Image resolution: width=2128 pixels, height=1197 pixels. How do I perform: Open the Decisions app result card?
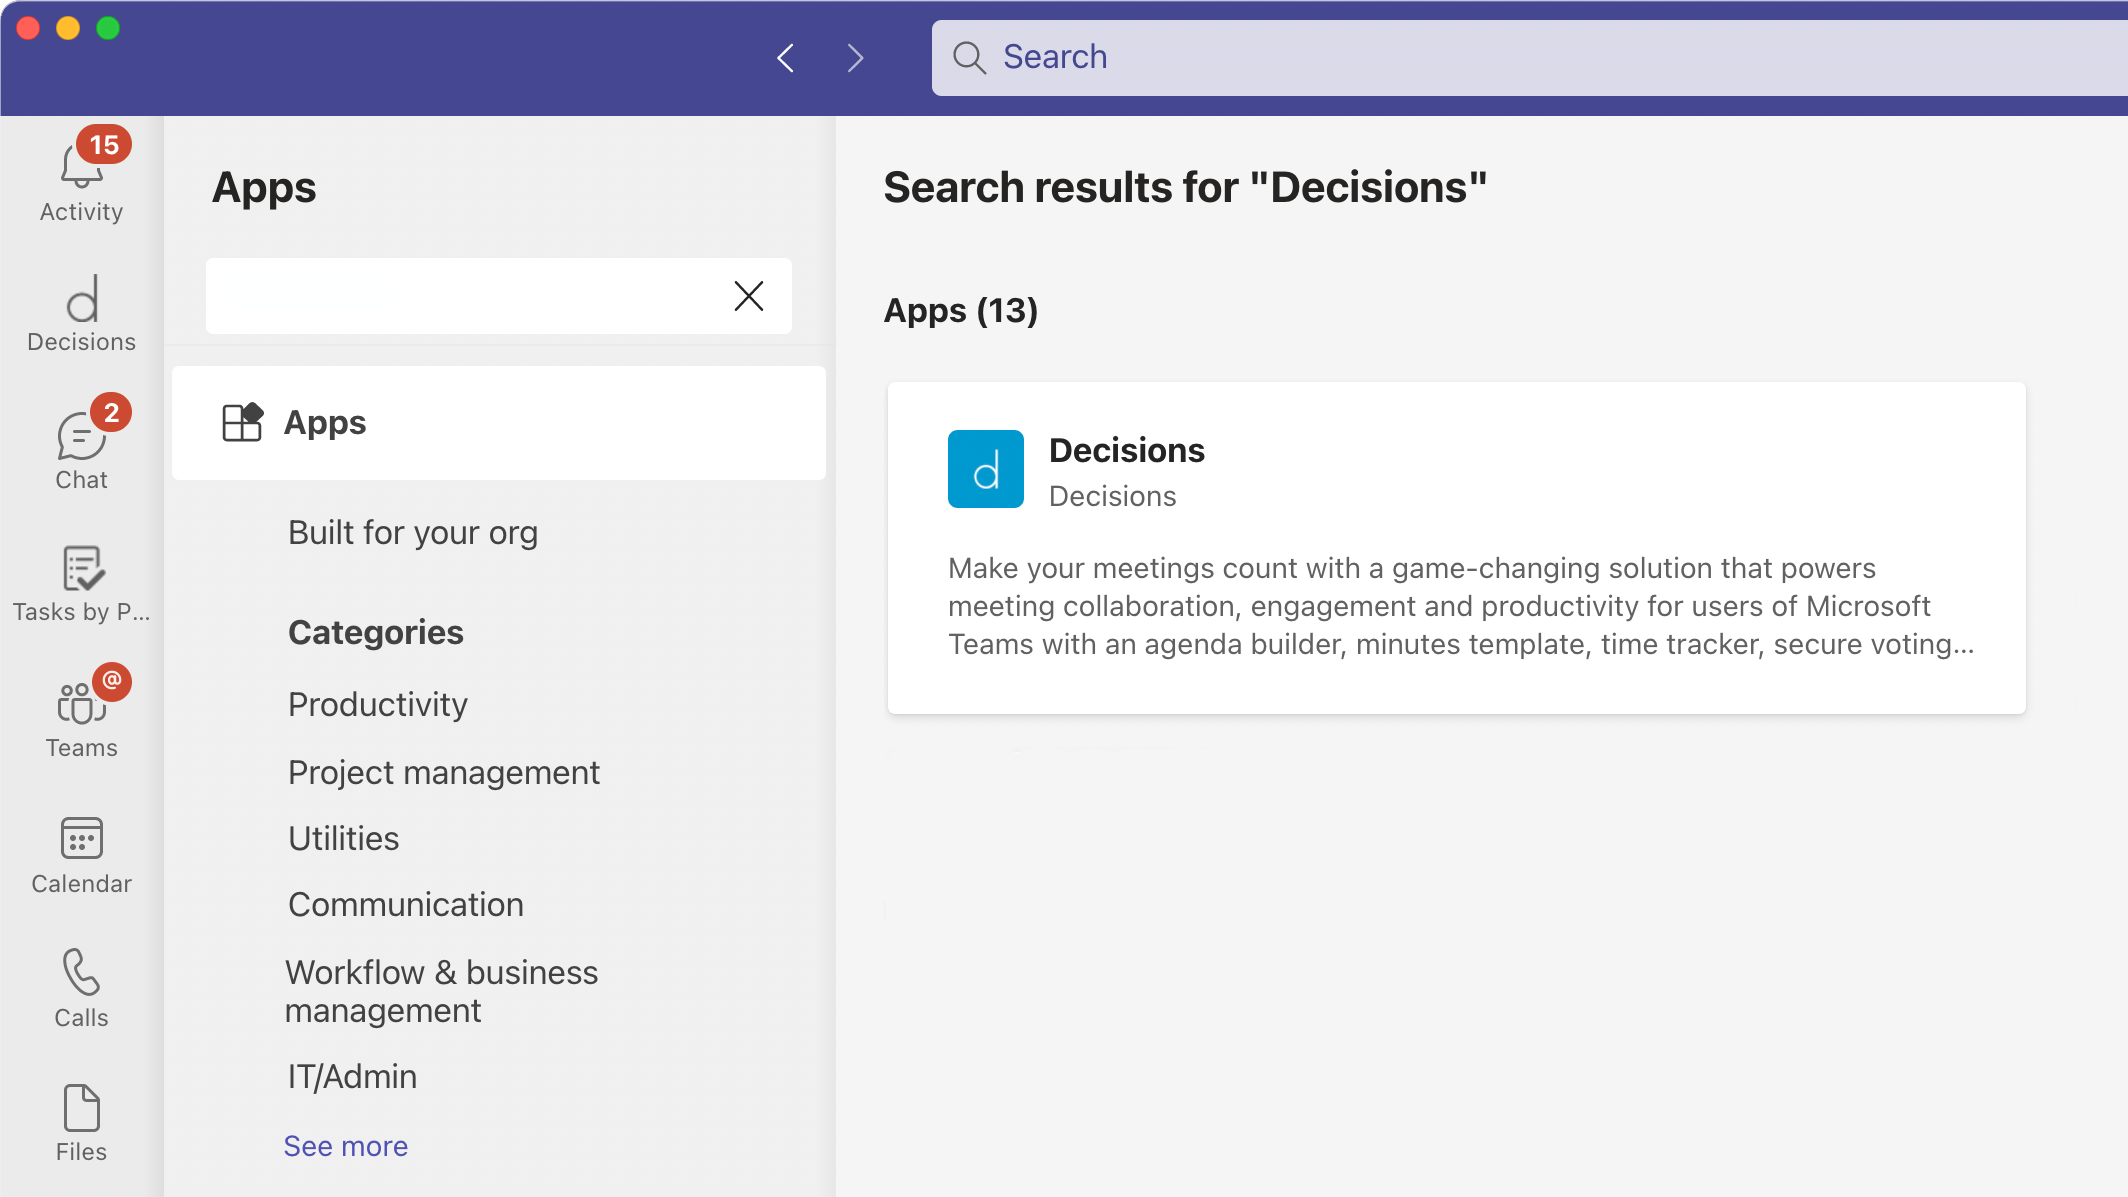[1457, 548]
